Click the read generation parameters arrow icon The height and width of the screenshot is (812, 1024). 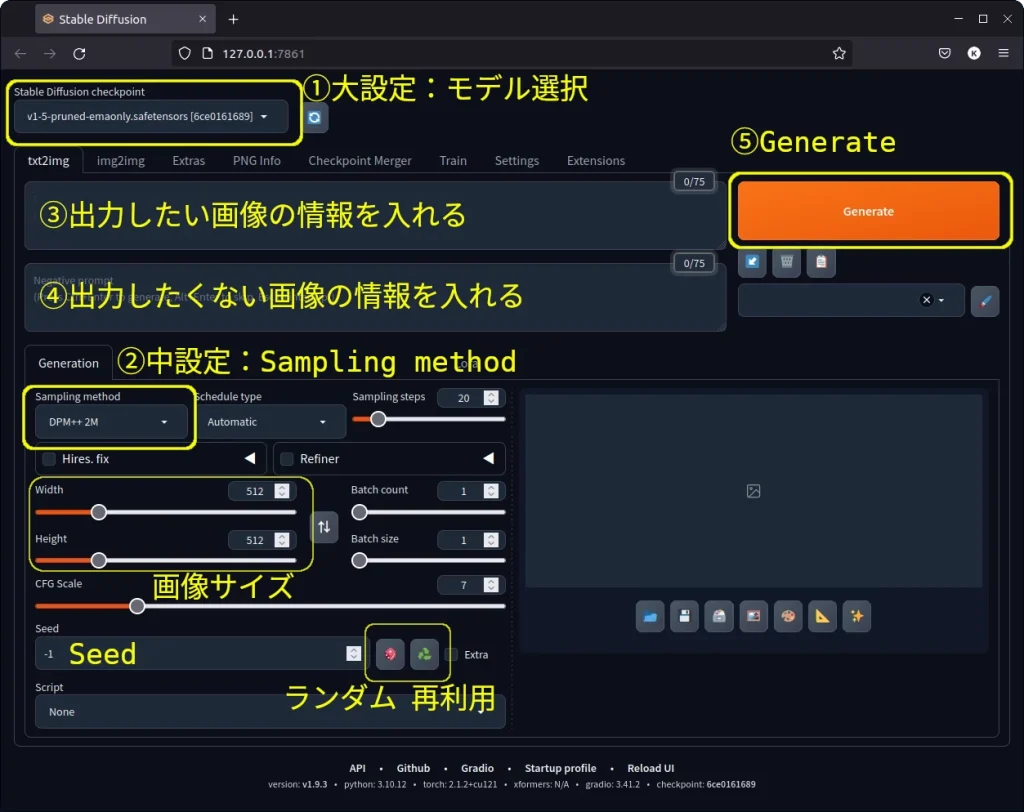[752, 263]
